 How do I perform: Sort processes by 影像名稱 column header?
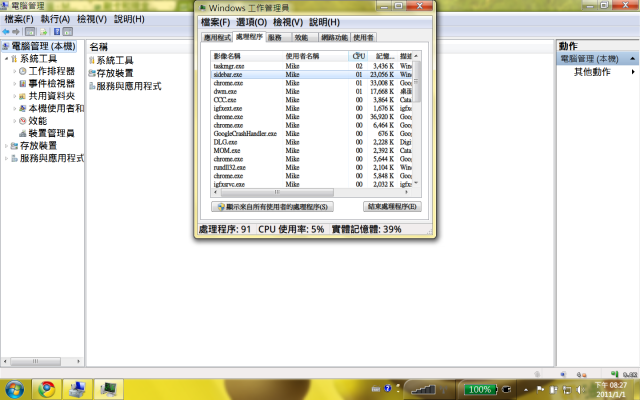tap(247, 56)
